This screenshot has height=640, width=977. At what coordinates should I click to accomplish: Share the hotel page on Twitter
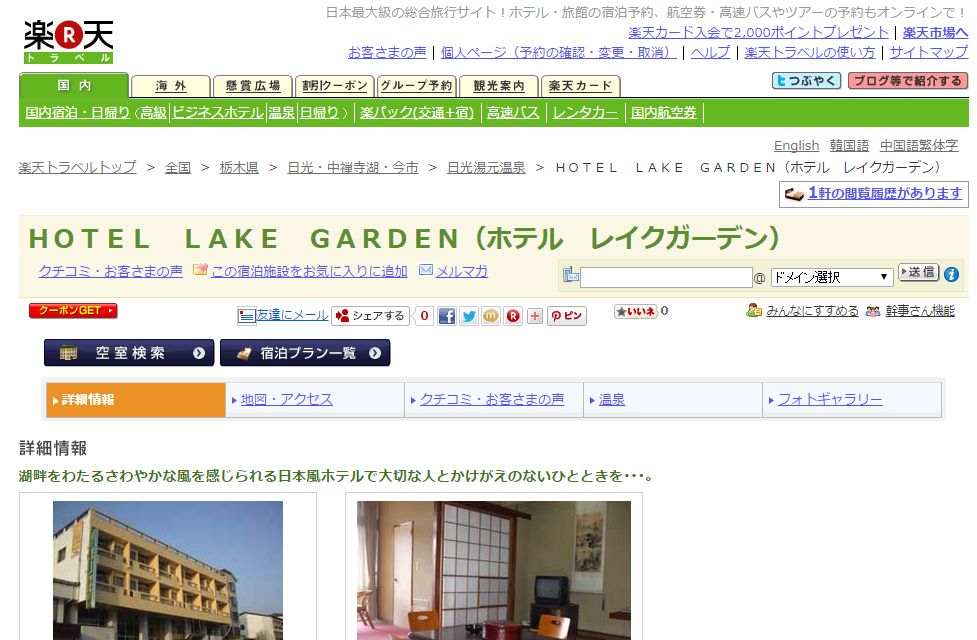469,316
